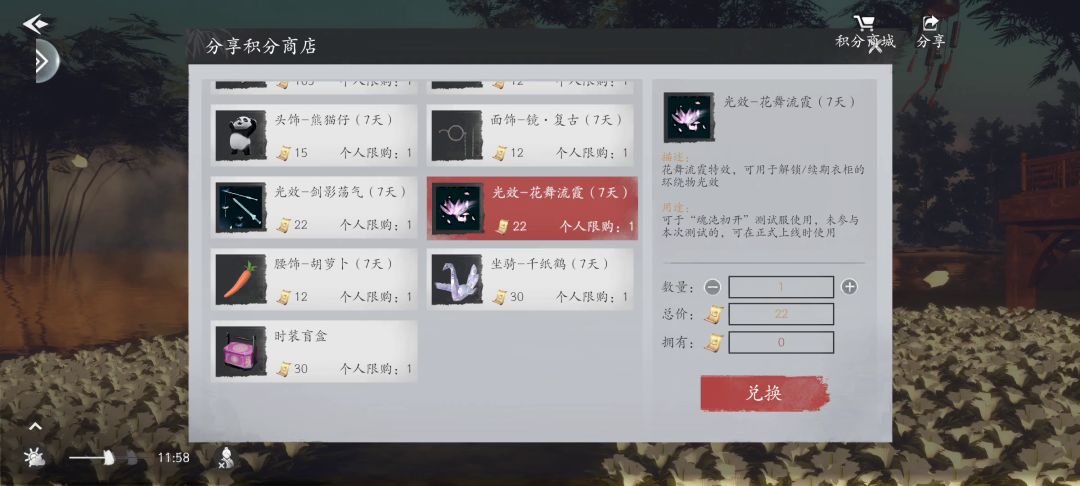
Task: Expand the bottom-left upward chevron
Action: [35, 427]
